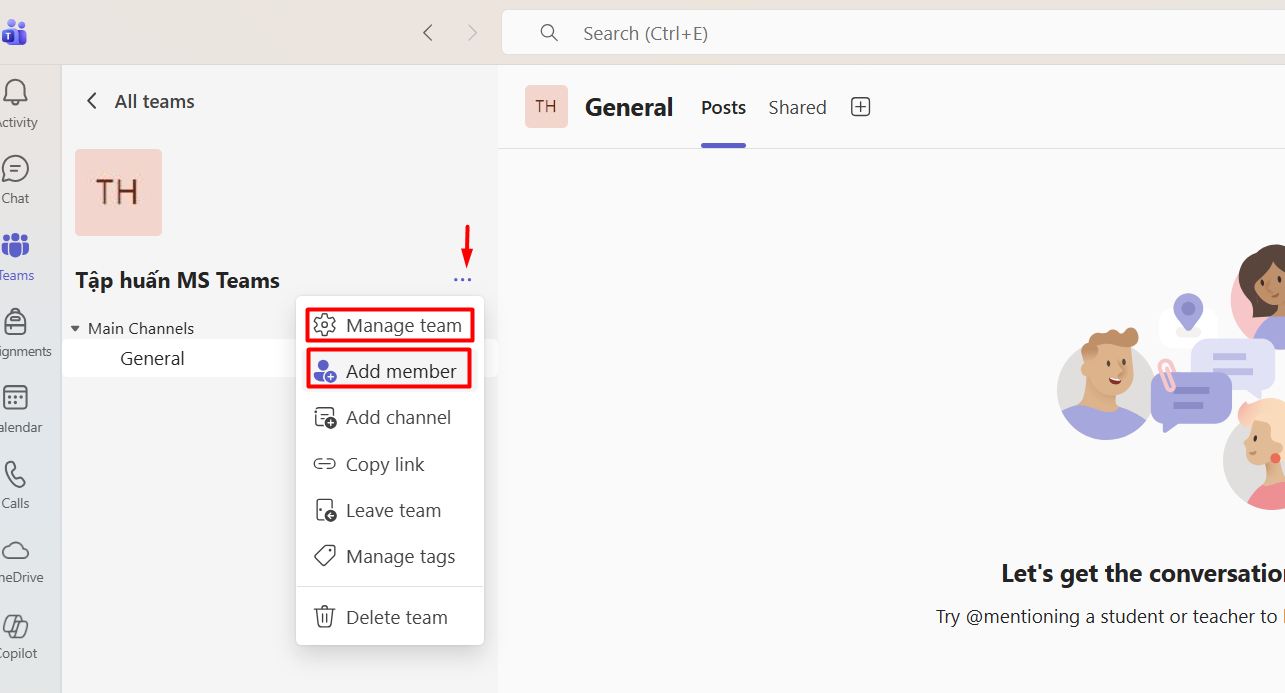This screenshot has height=693, width=1285.
Task: Open the Calendar sidebar icon
Action: click(x=15, y=398)
